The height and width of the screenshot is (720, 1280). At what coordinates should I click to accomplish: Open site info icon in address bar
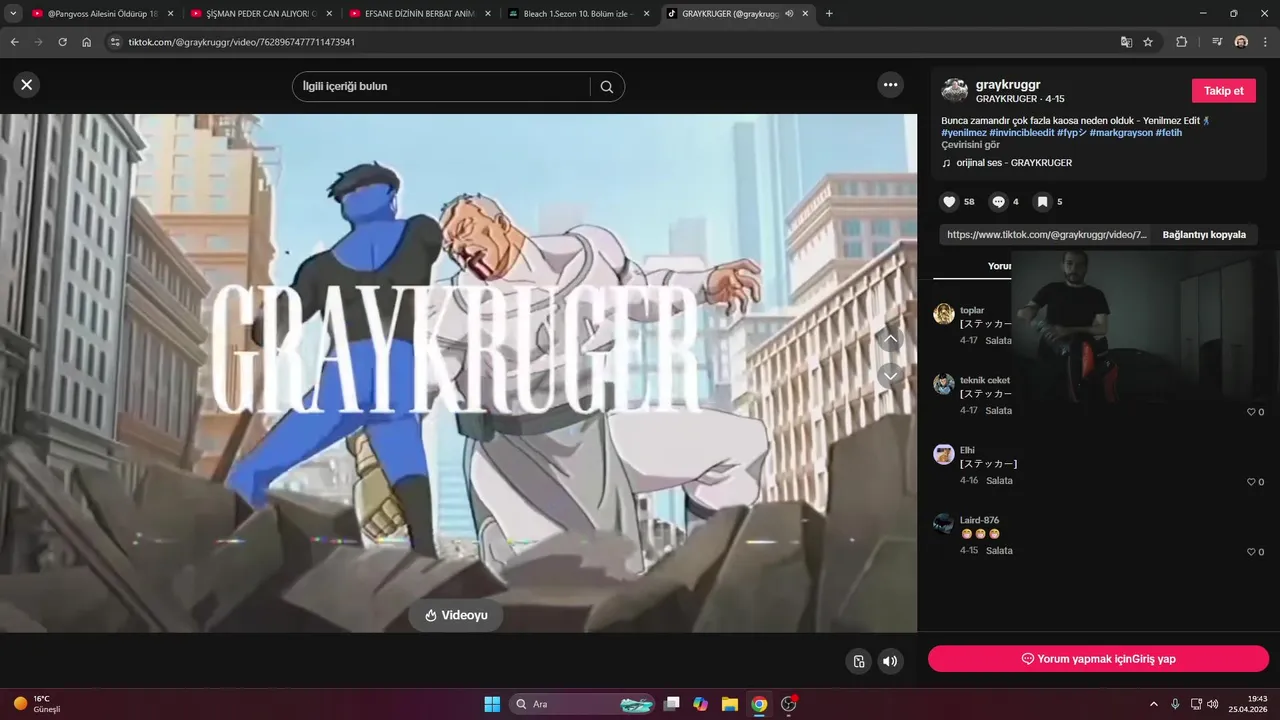point(115,42)
